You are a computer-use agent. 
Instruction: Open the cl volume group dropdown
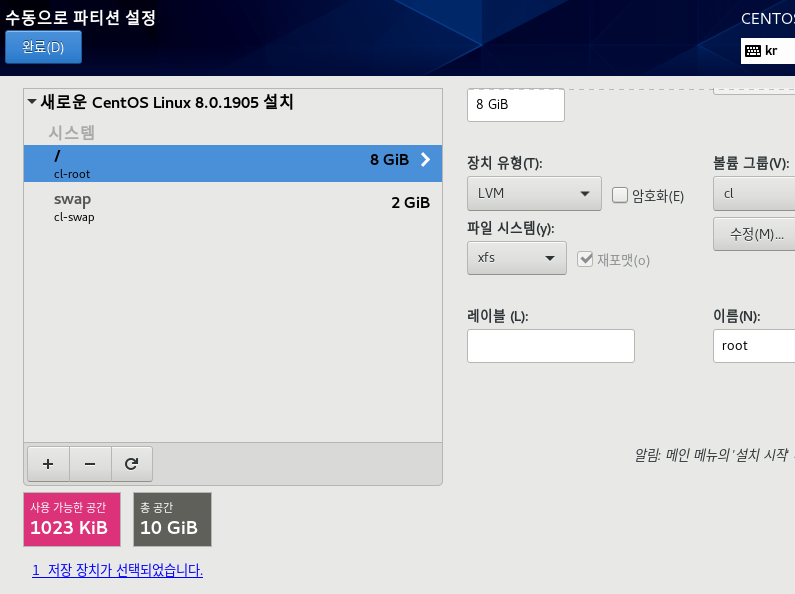[x=754, y=194]
